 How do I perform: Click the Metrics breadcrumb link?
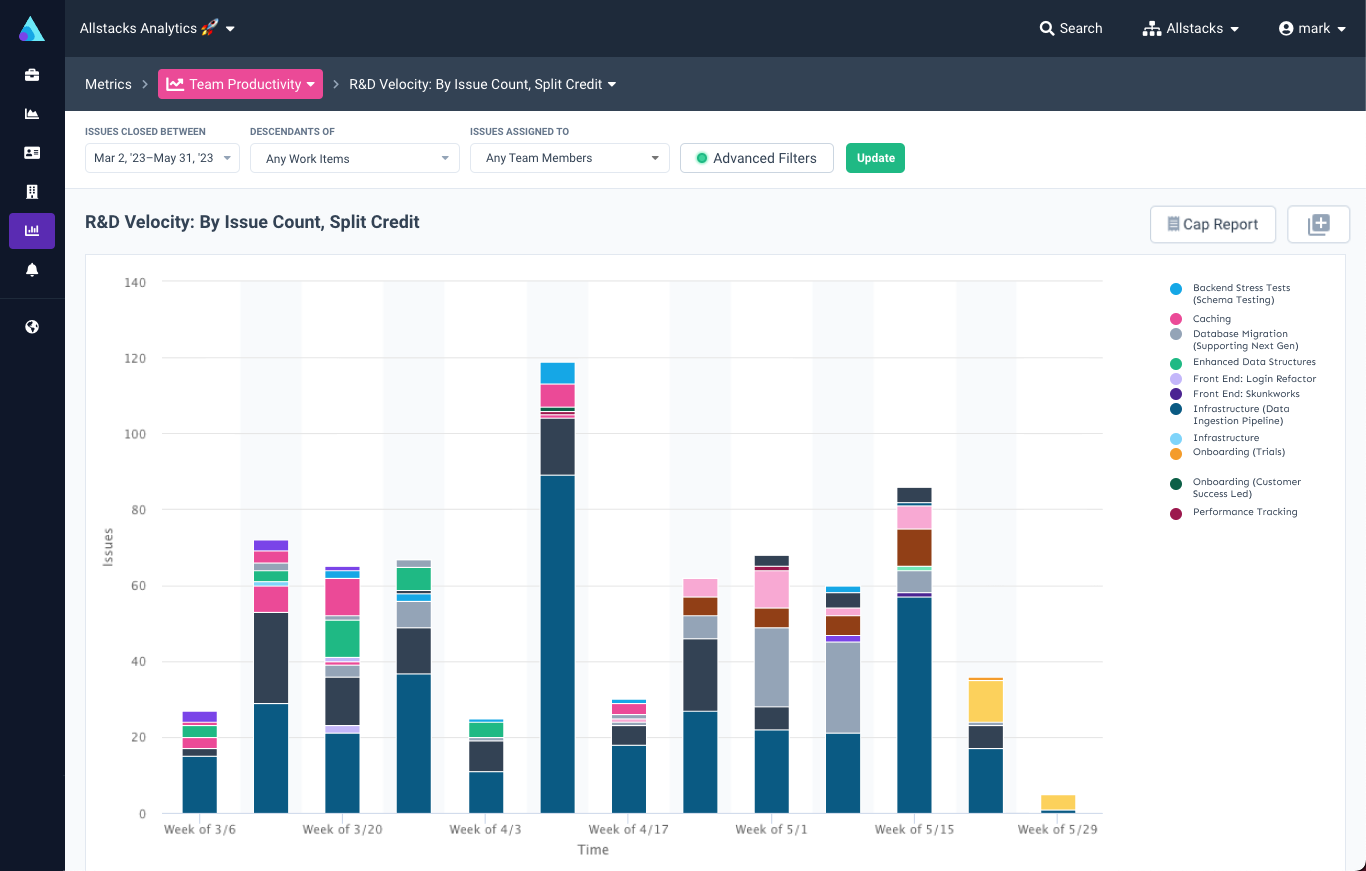[108, 84]
